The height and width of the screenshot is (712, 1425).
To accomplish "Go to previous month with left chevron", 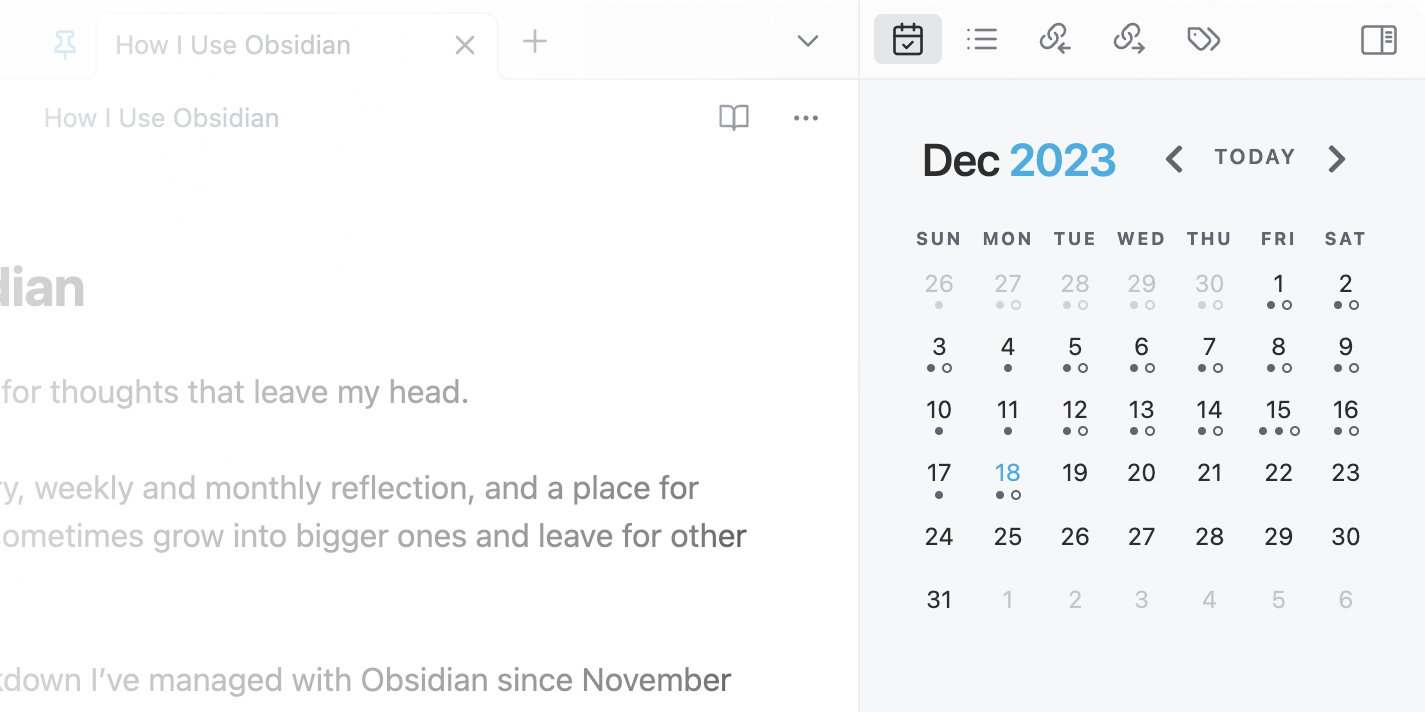I will pyautogui.click(x=1174, y=158).
